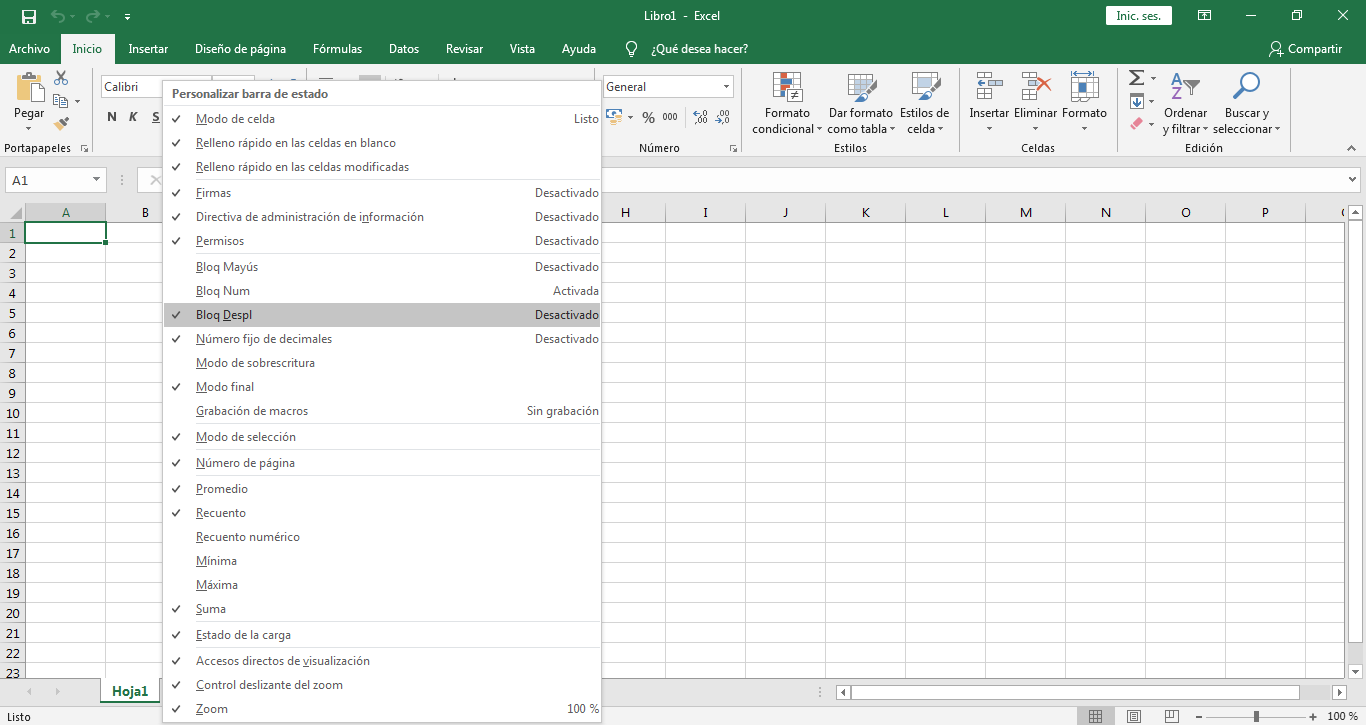The image size is (1366, 725).
Task: Open Formato condicional icon
Action: [x=786, y=88]
